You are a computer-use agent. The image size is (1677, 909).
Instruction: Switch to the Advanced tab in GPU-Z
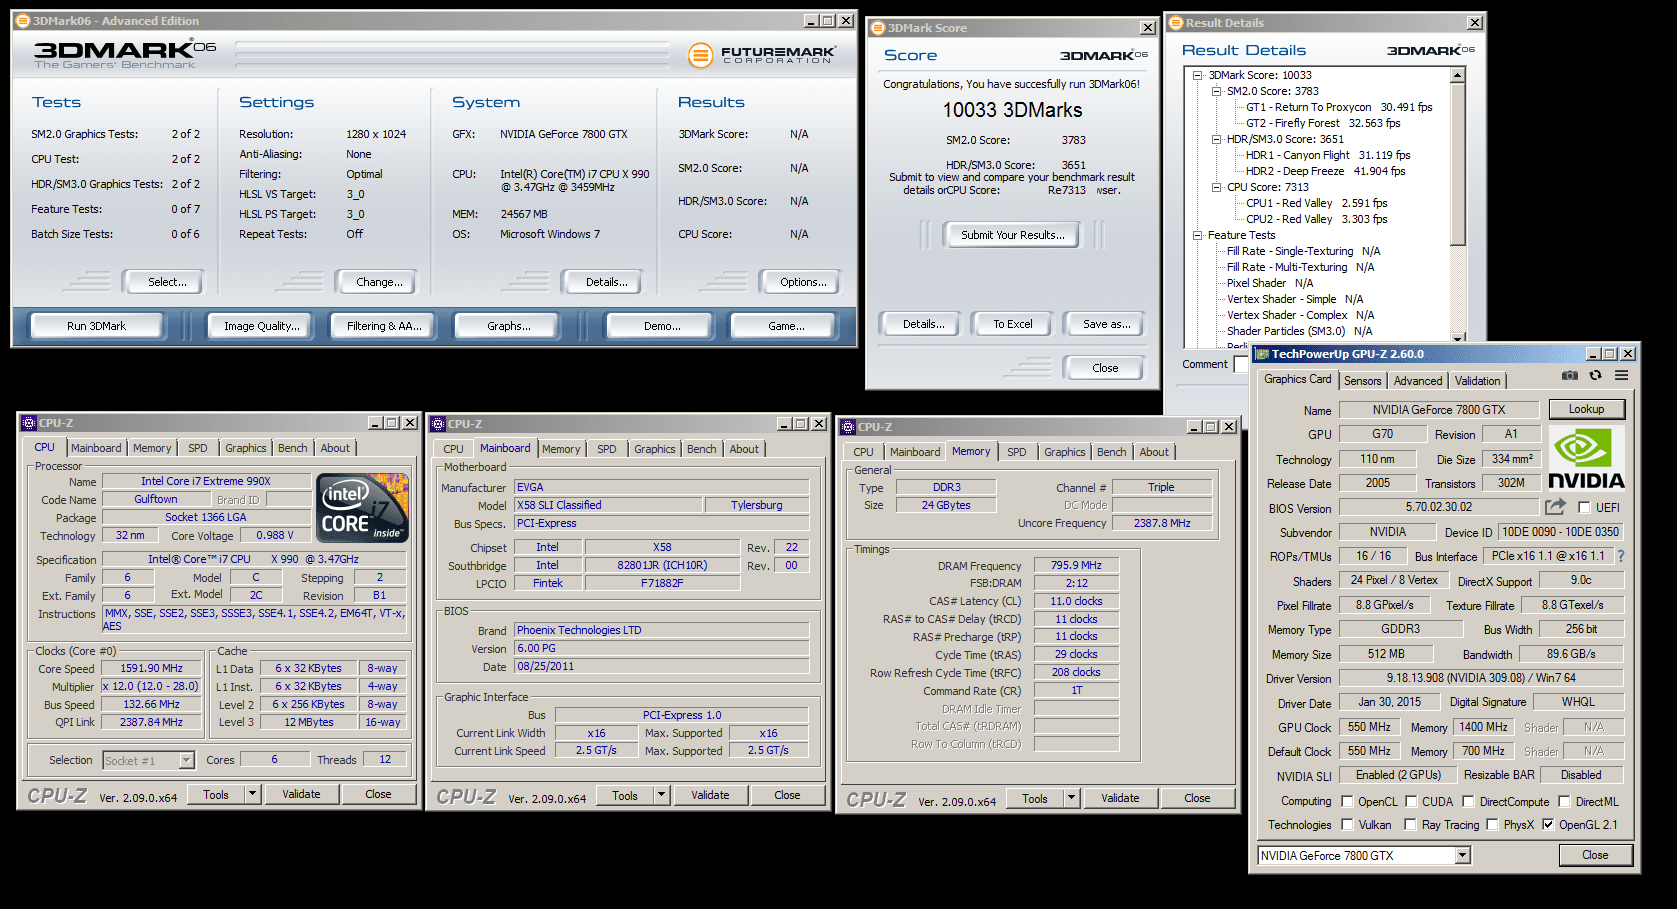(x=1418, y=381)
